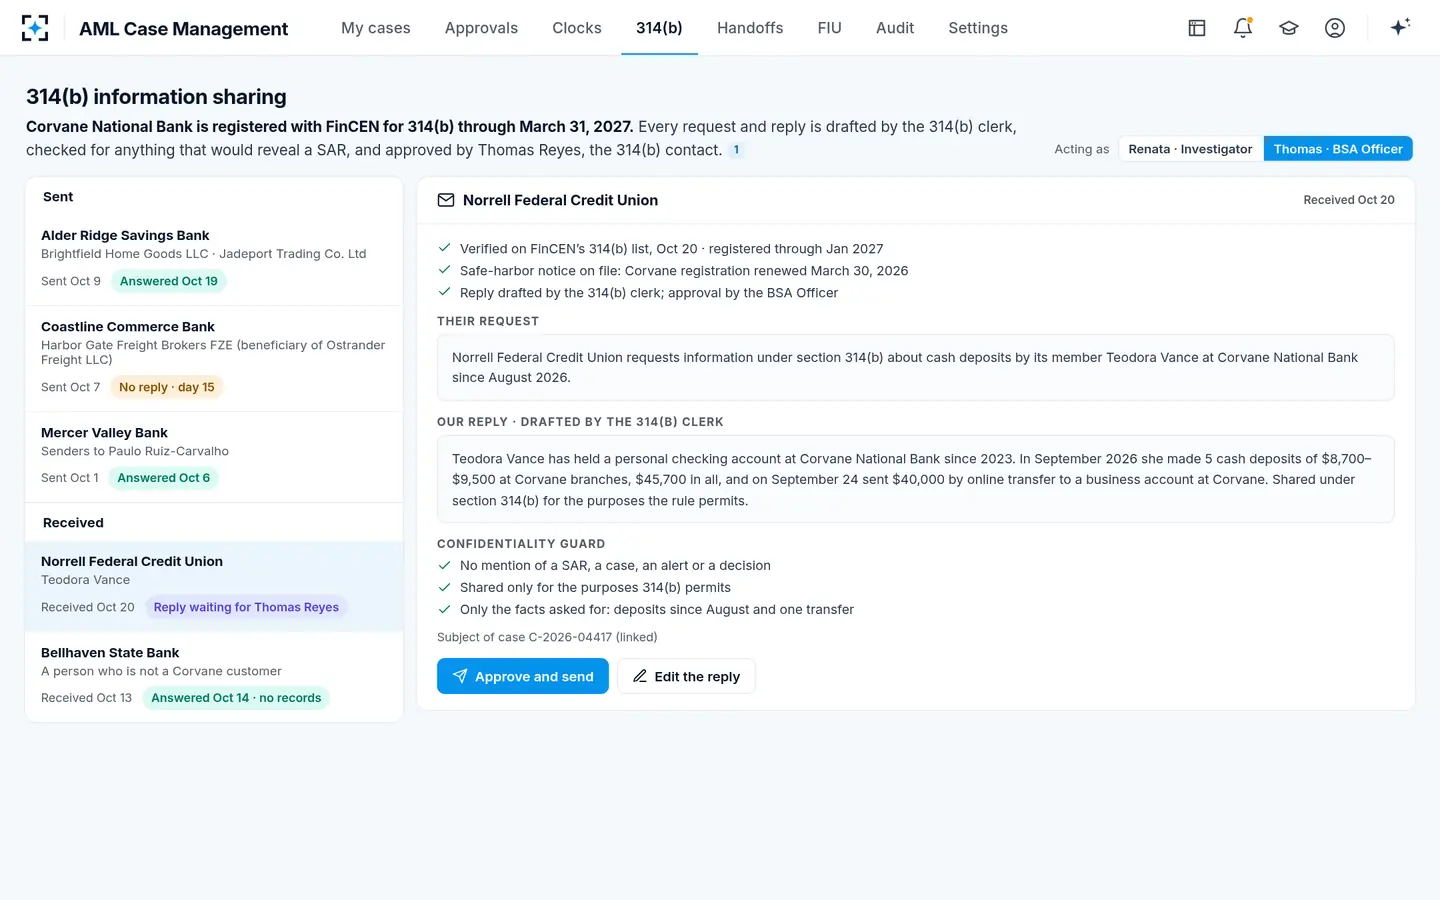Open the Coastline Commerce Bank request
The height and width of the screenshot is (900, 1440).
pos(214,359)
